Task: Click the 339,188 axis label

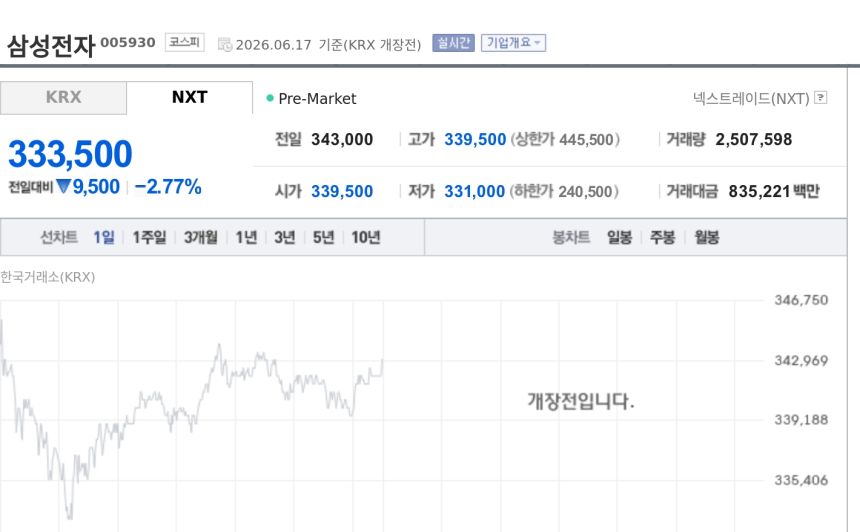Action: point(801,420)
